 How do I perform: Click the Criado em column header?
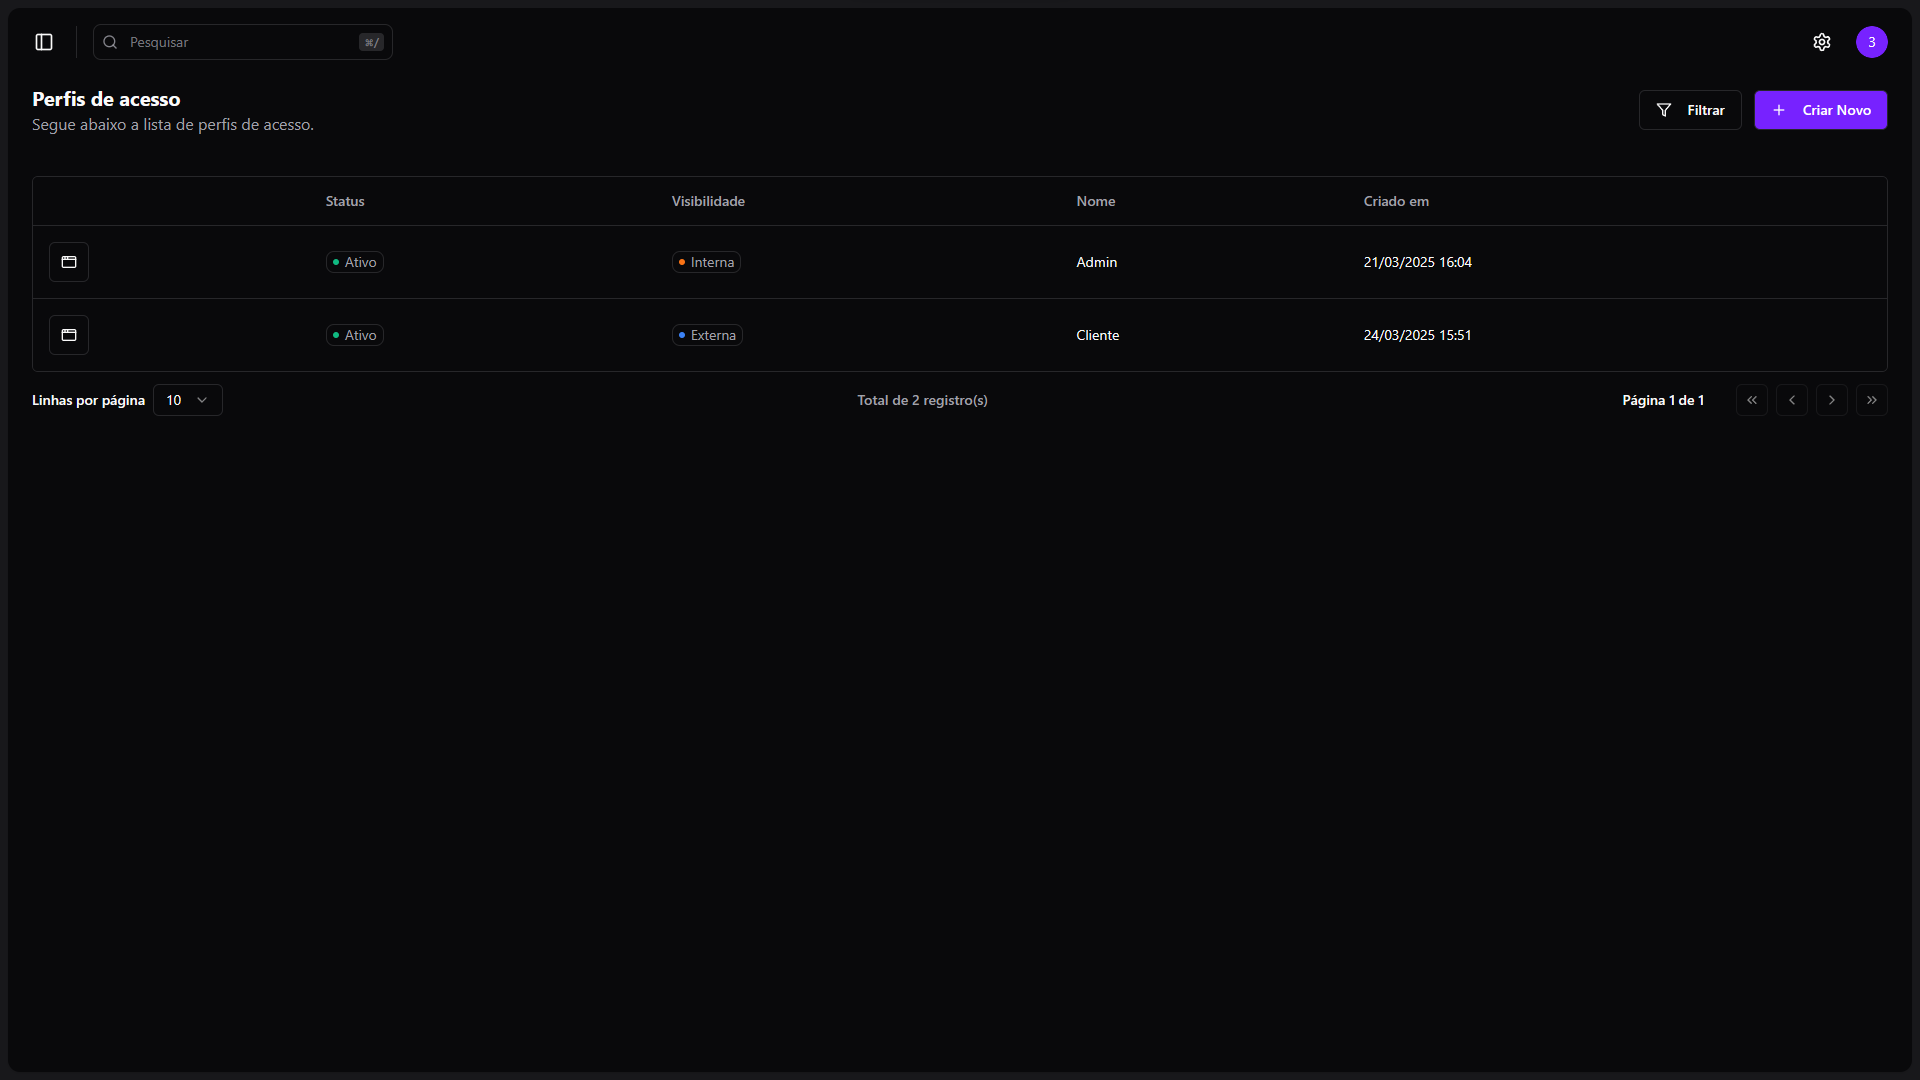point(1396,201)
